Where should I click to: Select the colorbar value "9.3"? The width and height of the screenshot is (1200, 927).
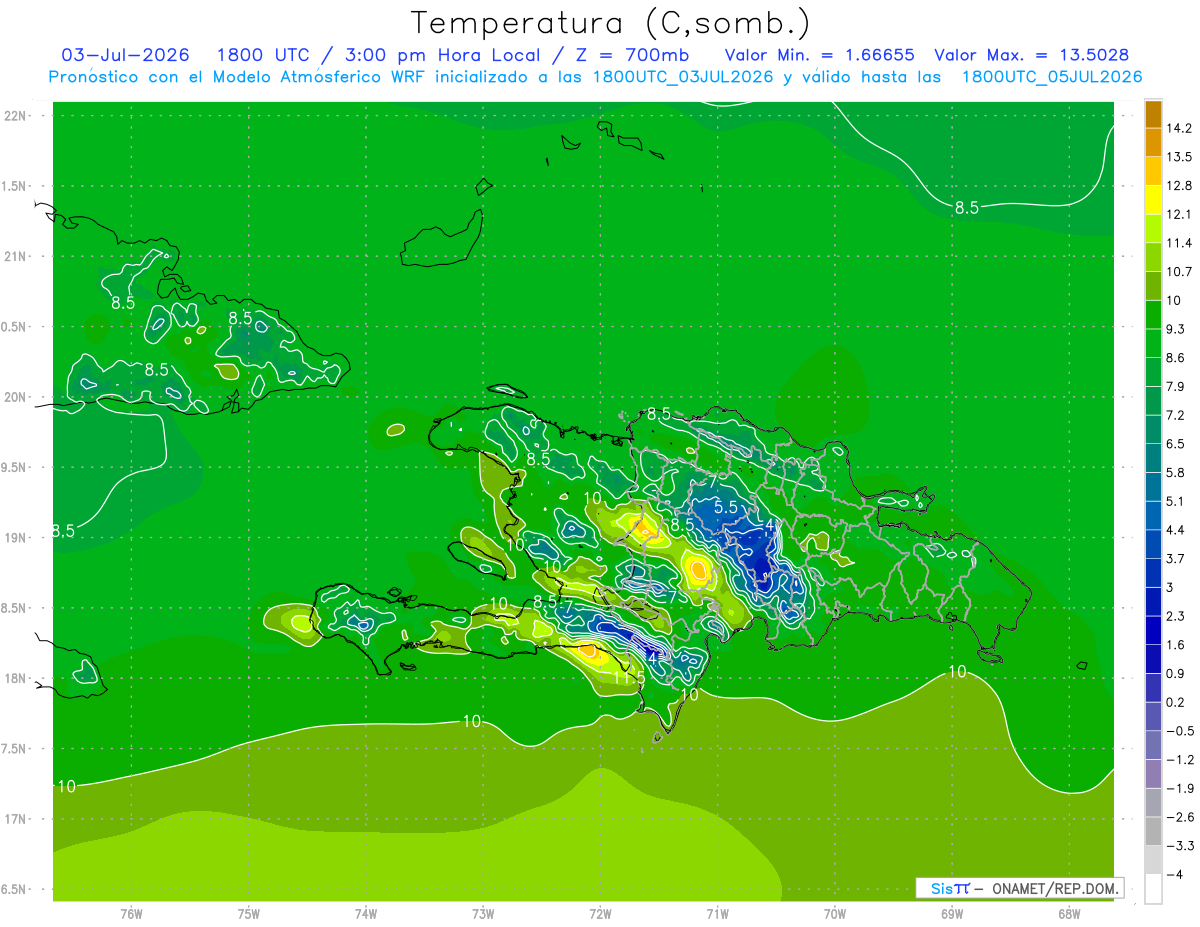[x=1174, y=329]
